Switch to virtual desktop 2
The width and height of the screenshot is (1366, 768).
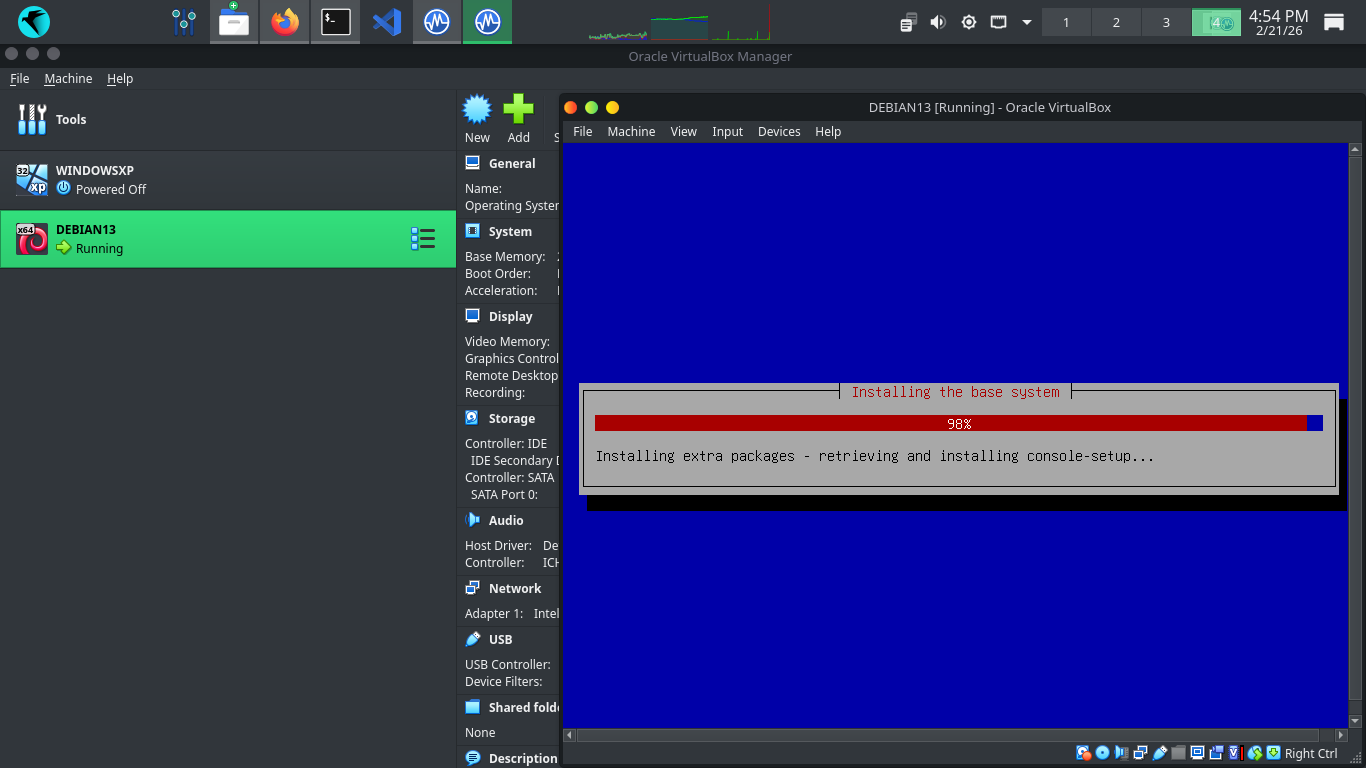(x=1116, y=22)
